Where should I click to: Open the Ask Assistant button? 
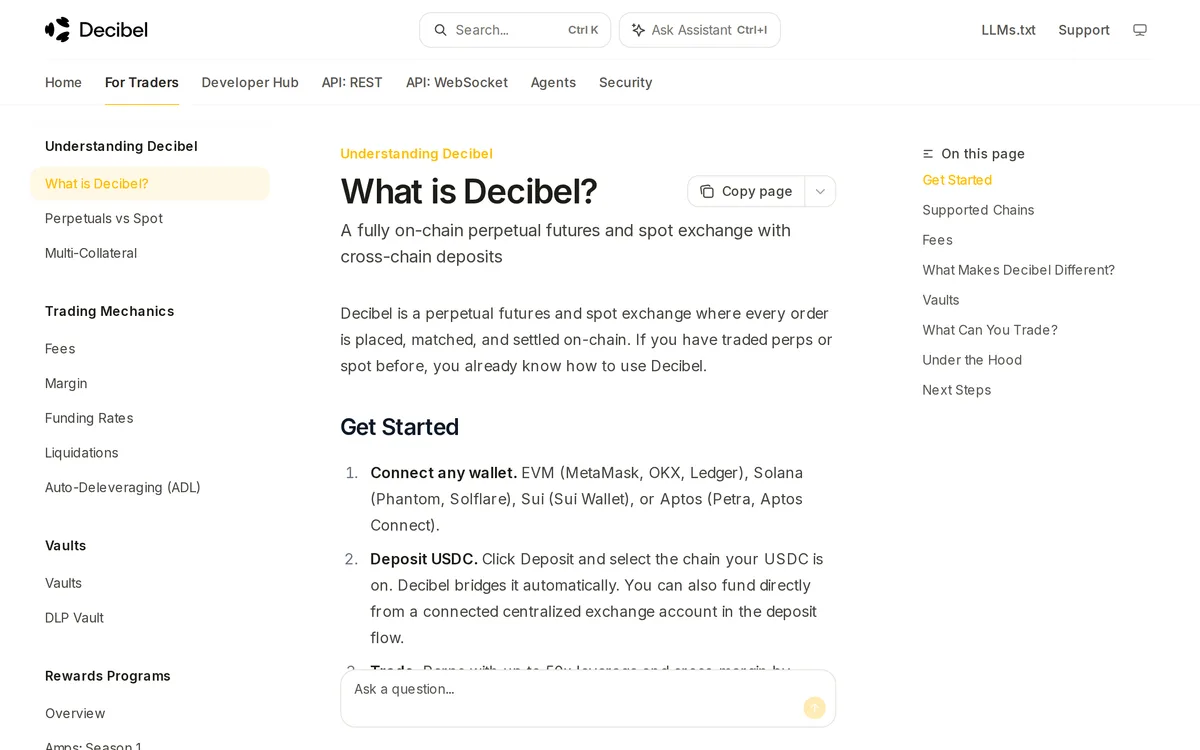pos(700,30)
